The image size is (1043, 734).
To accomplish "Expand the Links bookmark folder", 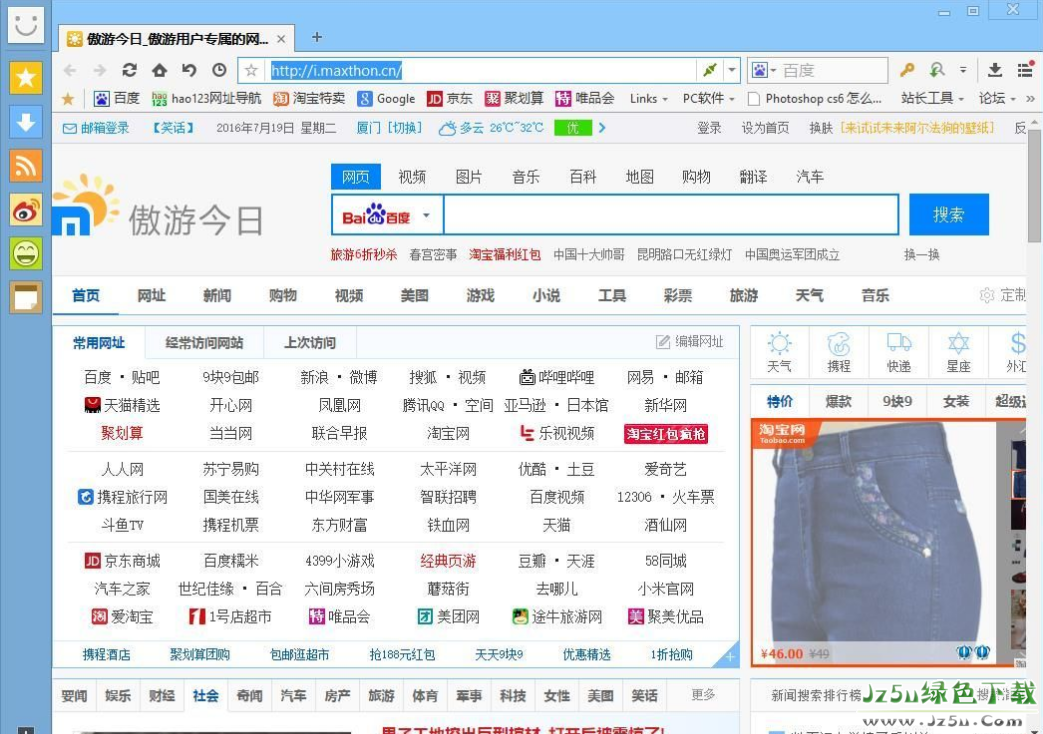I will (649, 99).
